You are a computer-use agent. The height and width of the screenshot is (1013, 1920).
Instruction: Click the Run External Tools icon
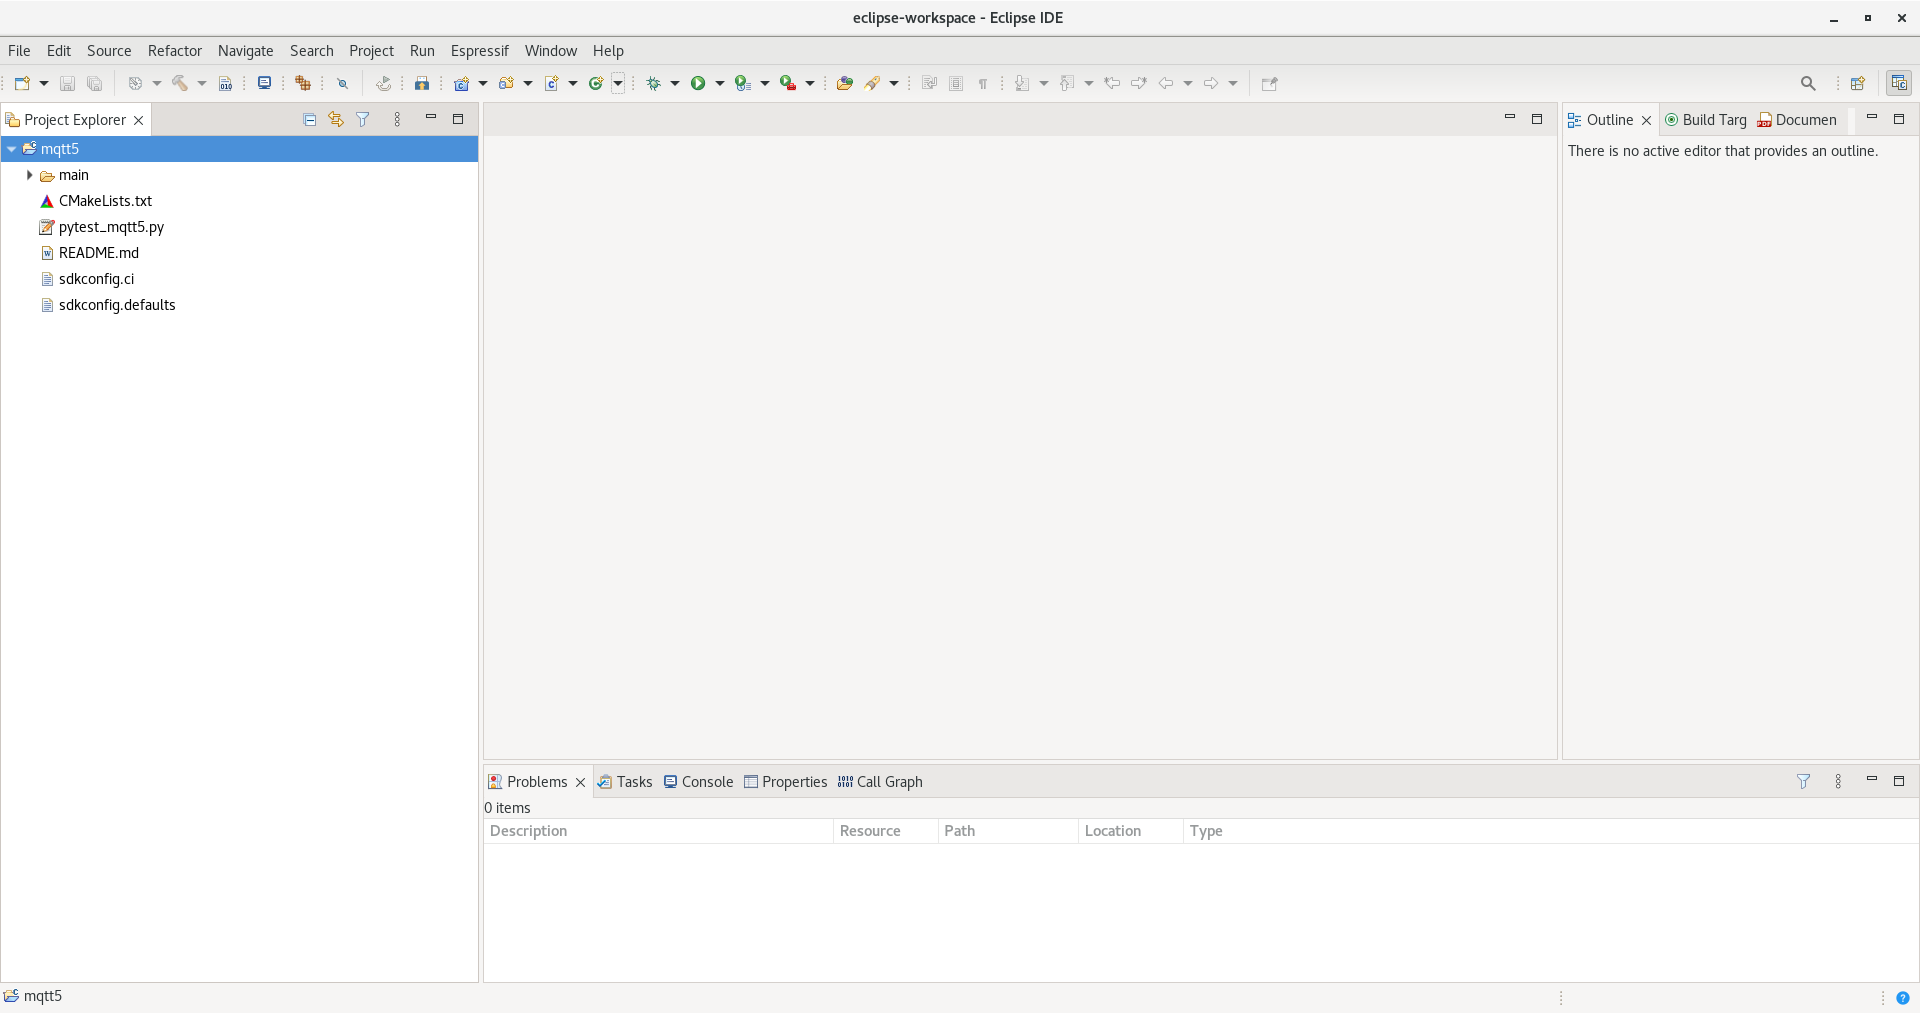(788, 84)
